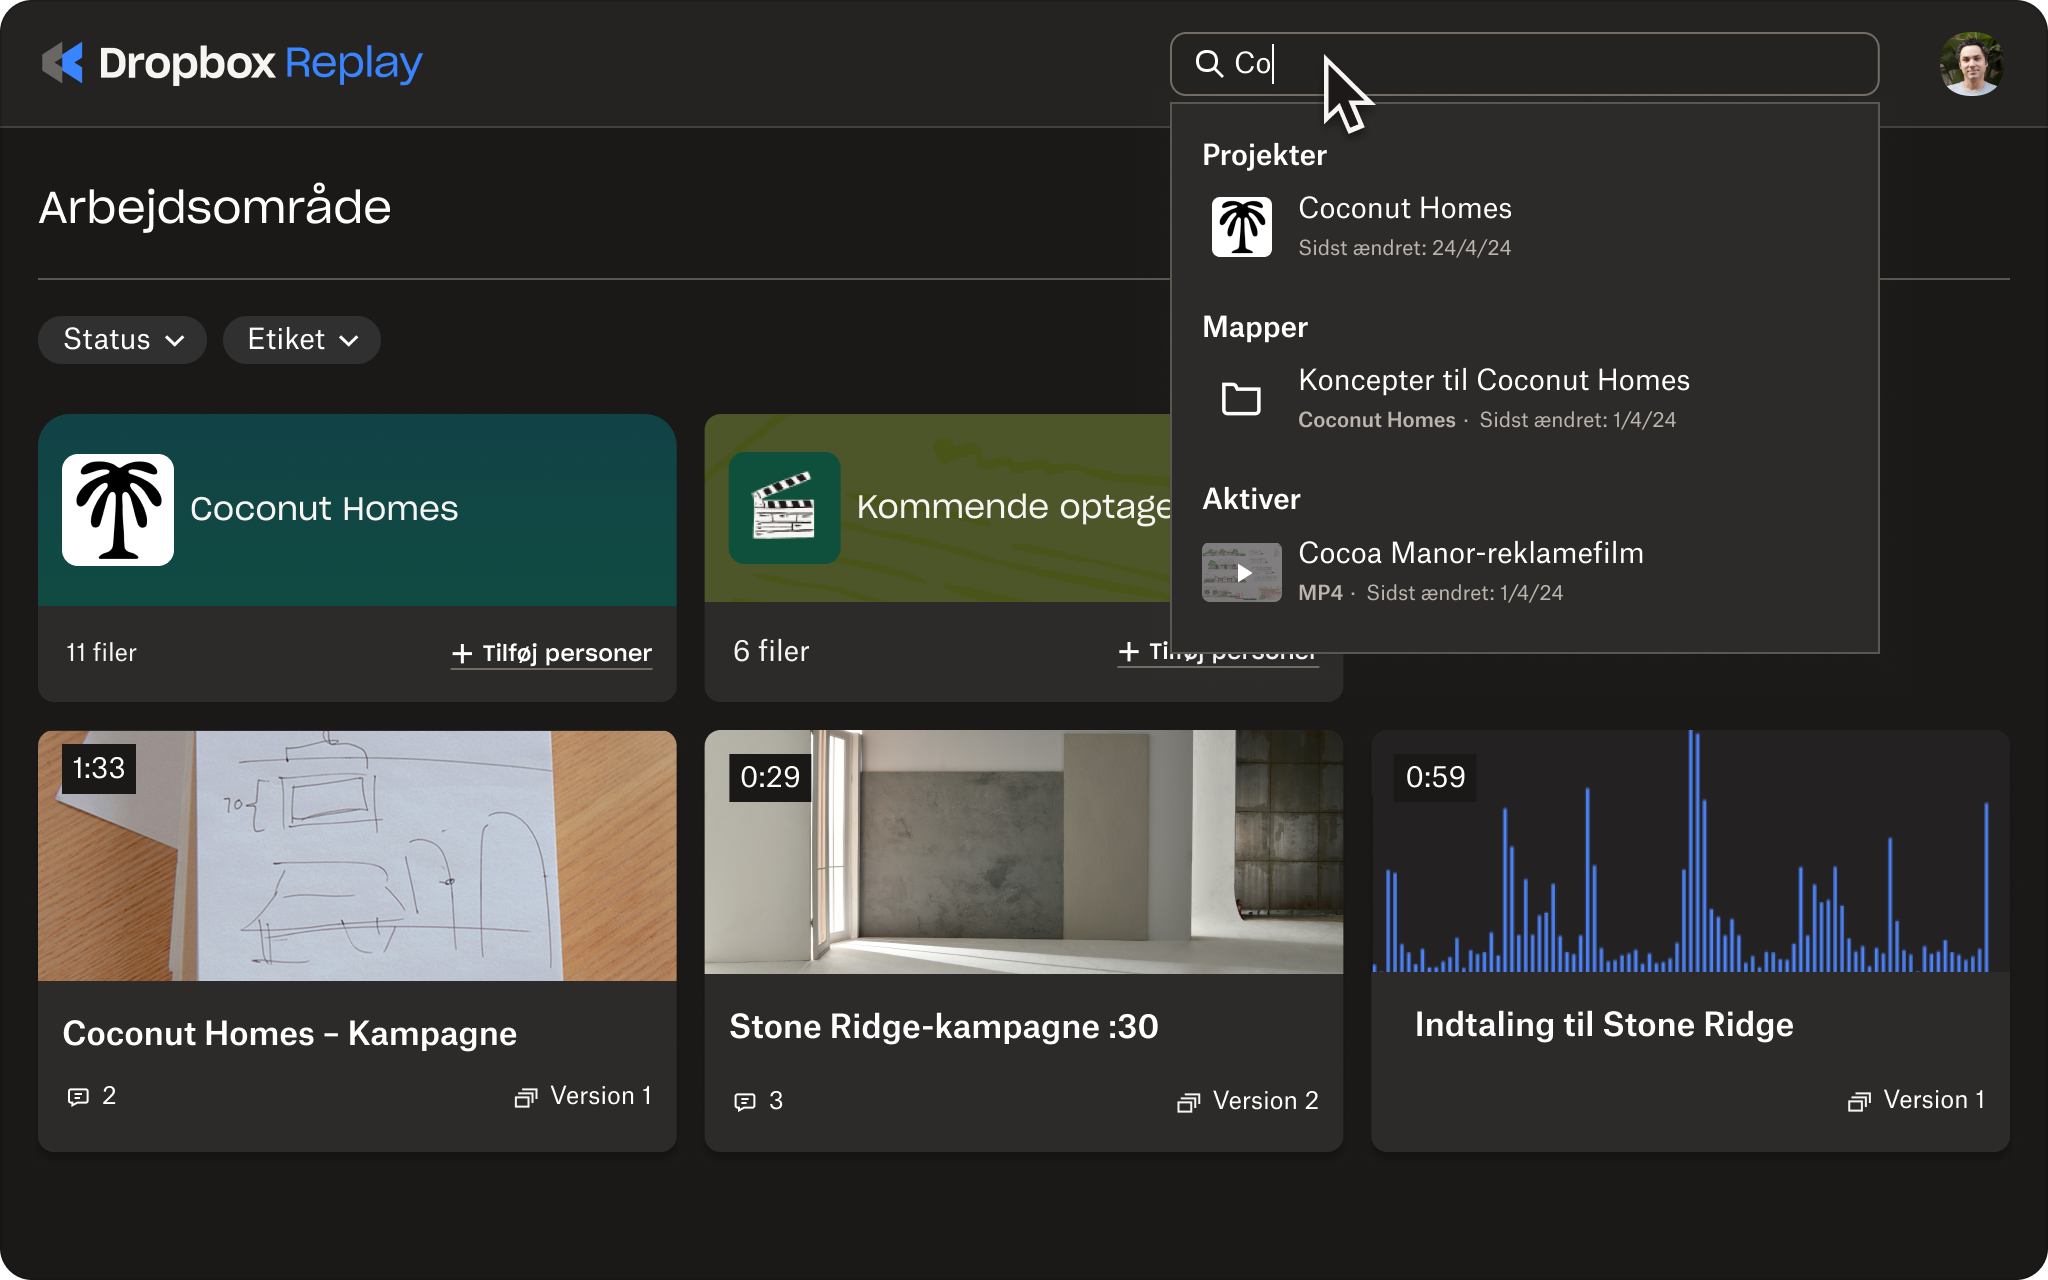2048x1280 pixels.
Task: Open the Indtaling til Stone Ridge waveform thumbnail
Action: click(1690, 852)
